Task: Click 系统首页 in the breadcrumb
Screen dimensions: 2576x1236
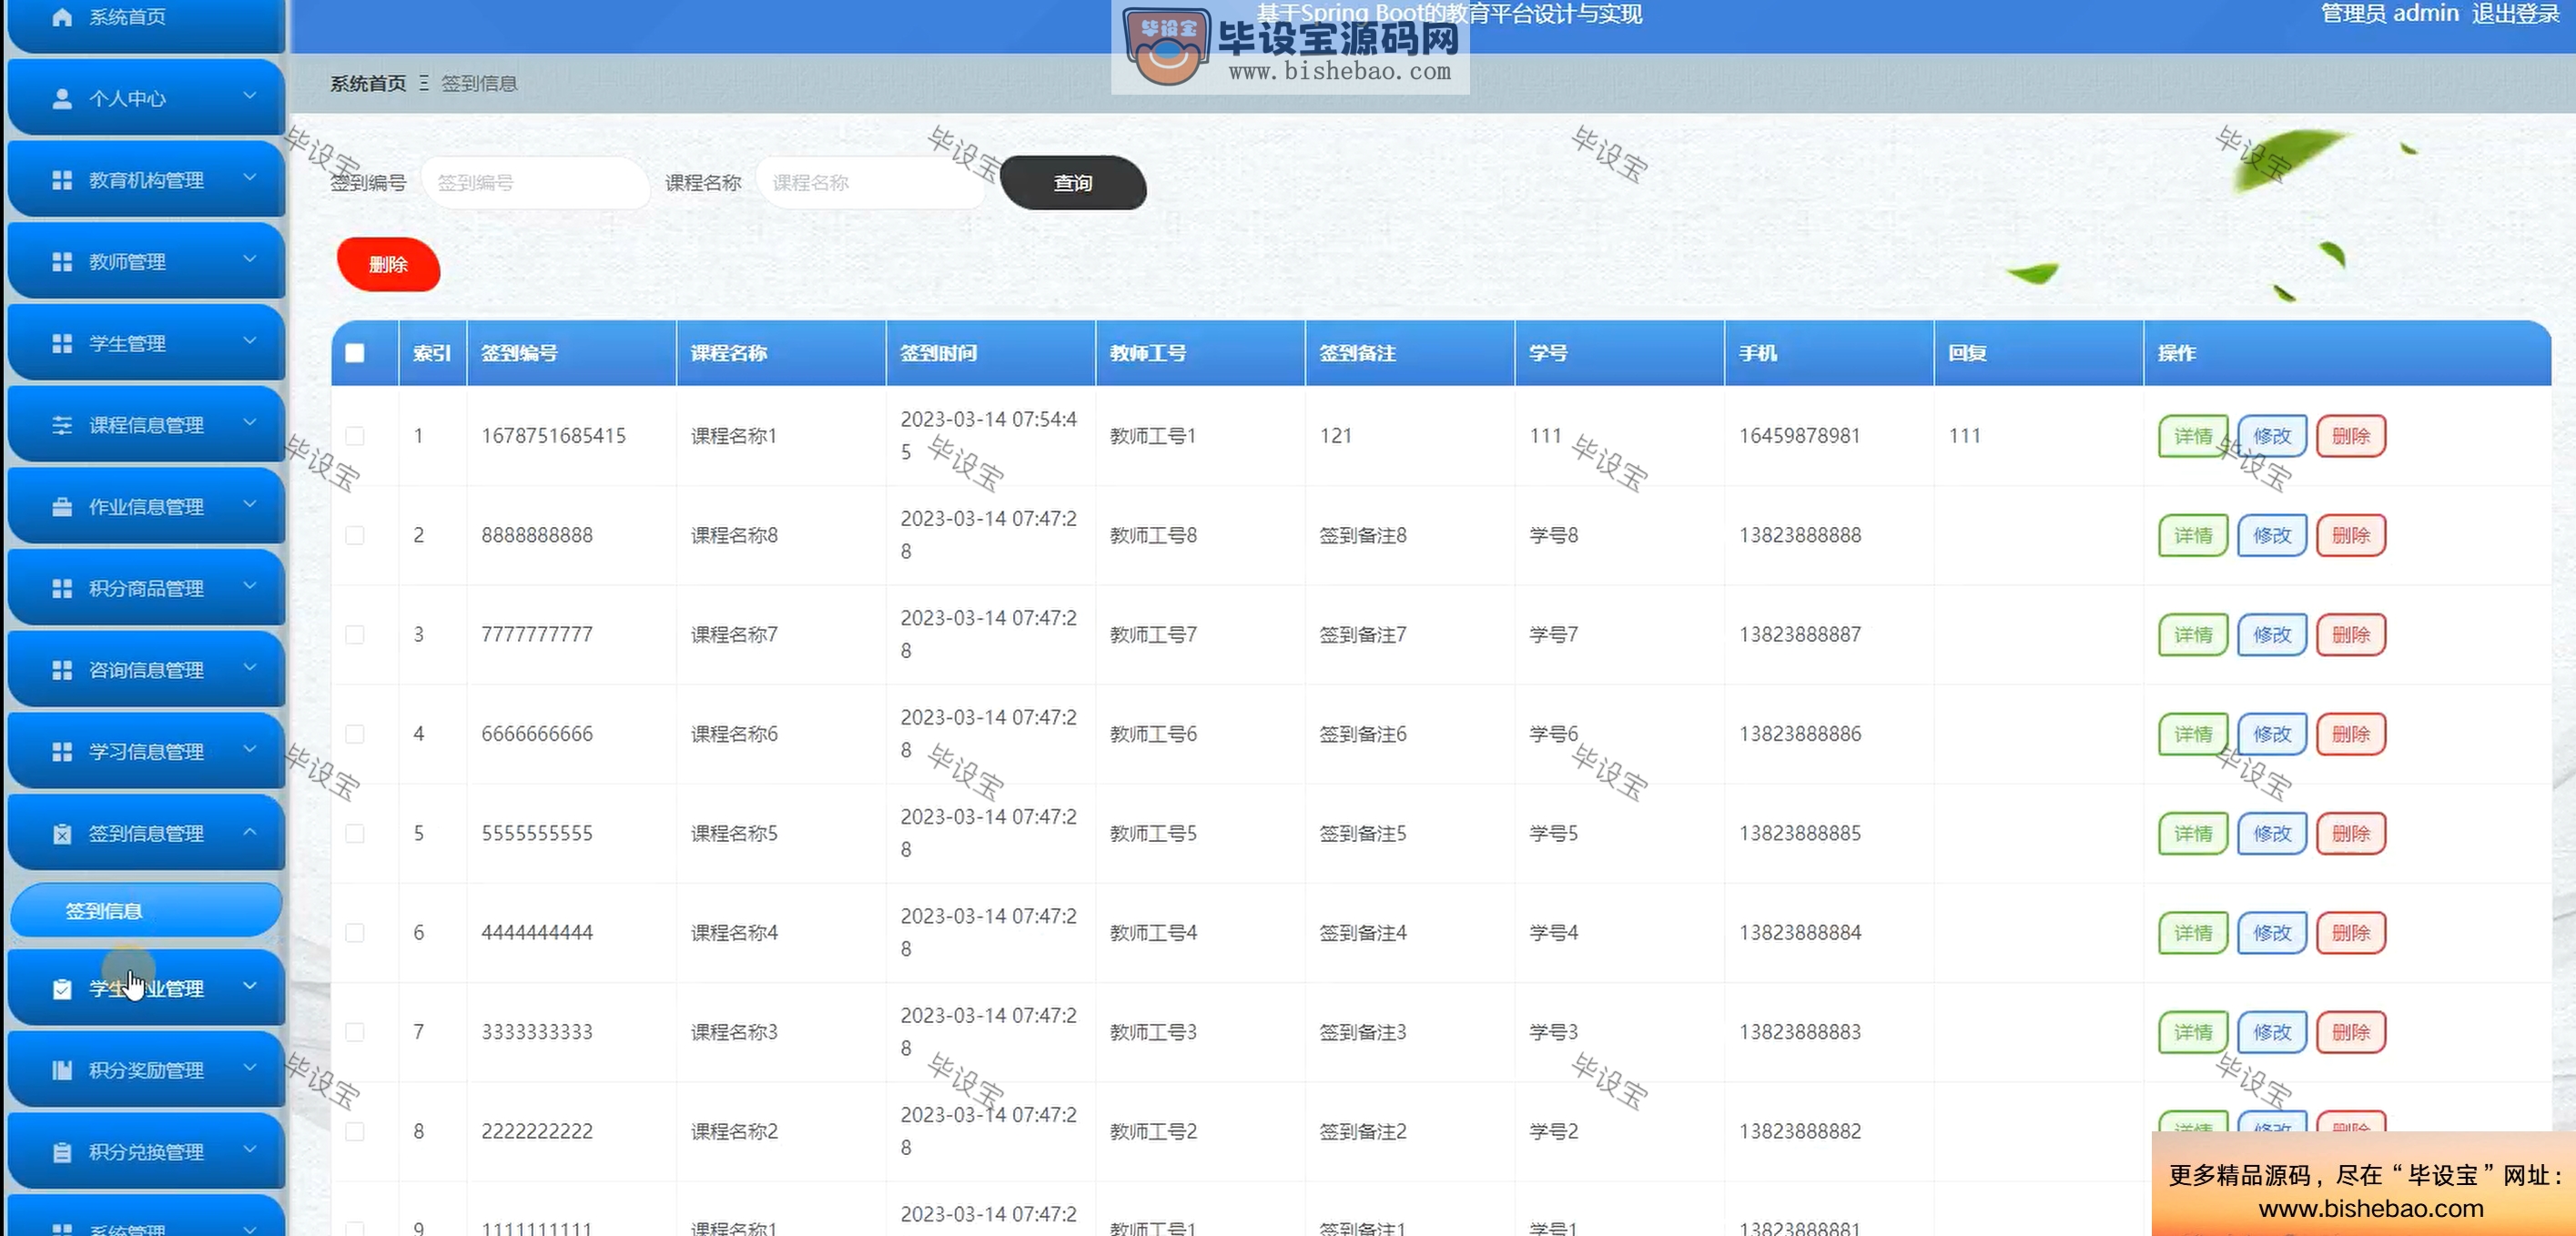Action: 368,83
